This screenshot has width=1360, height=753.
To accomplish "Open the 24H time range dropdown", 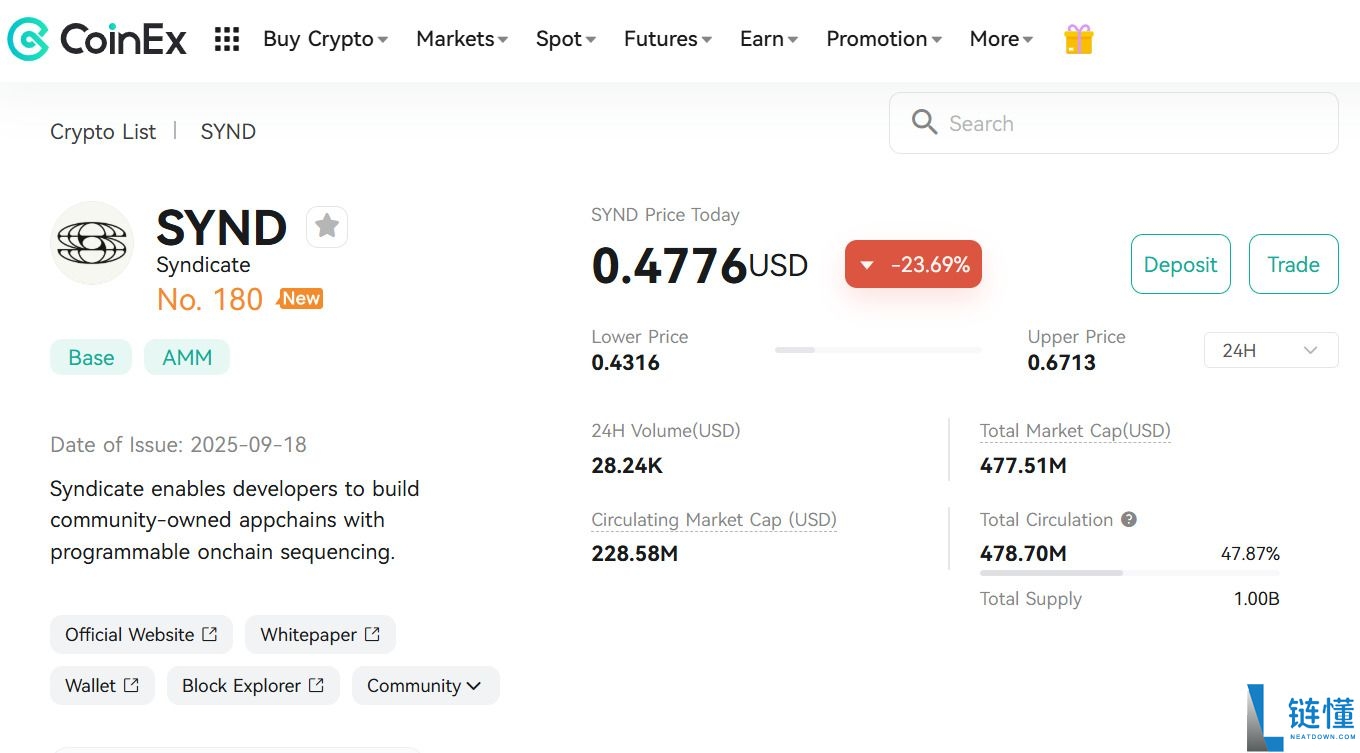I will pos(1271,350).
